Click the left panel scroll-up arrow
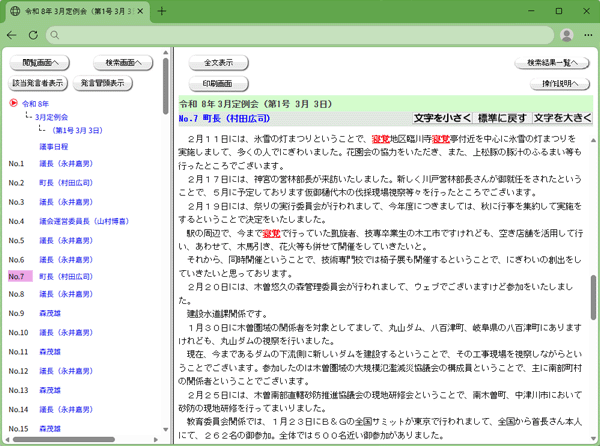The image size is (600, 446). click(x=165, y=52)
